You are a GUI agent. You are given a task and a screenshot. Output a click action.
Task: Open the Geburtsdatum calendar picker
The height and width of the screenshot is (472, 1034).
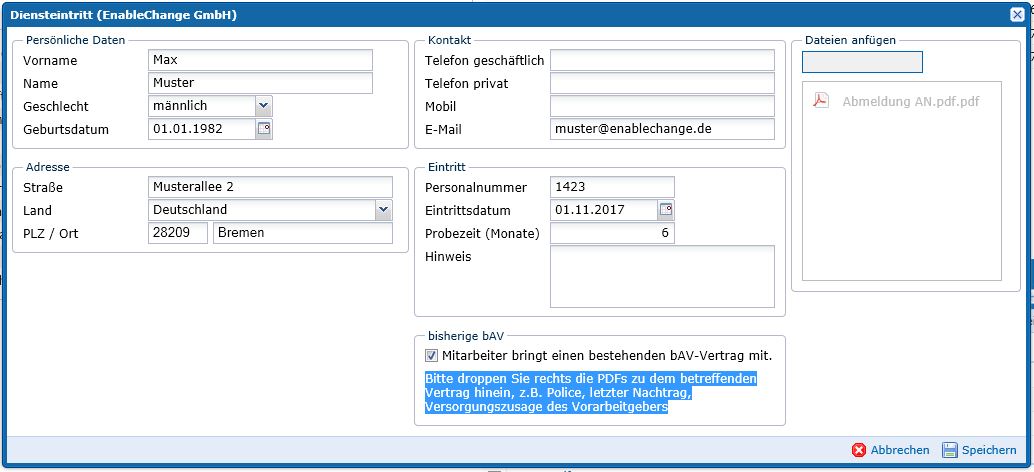264,129
